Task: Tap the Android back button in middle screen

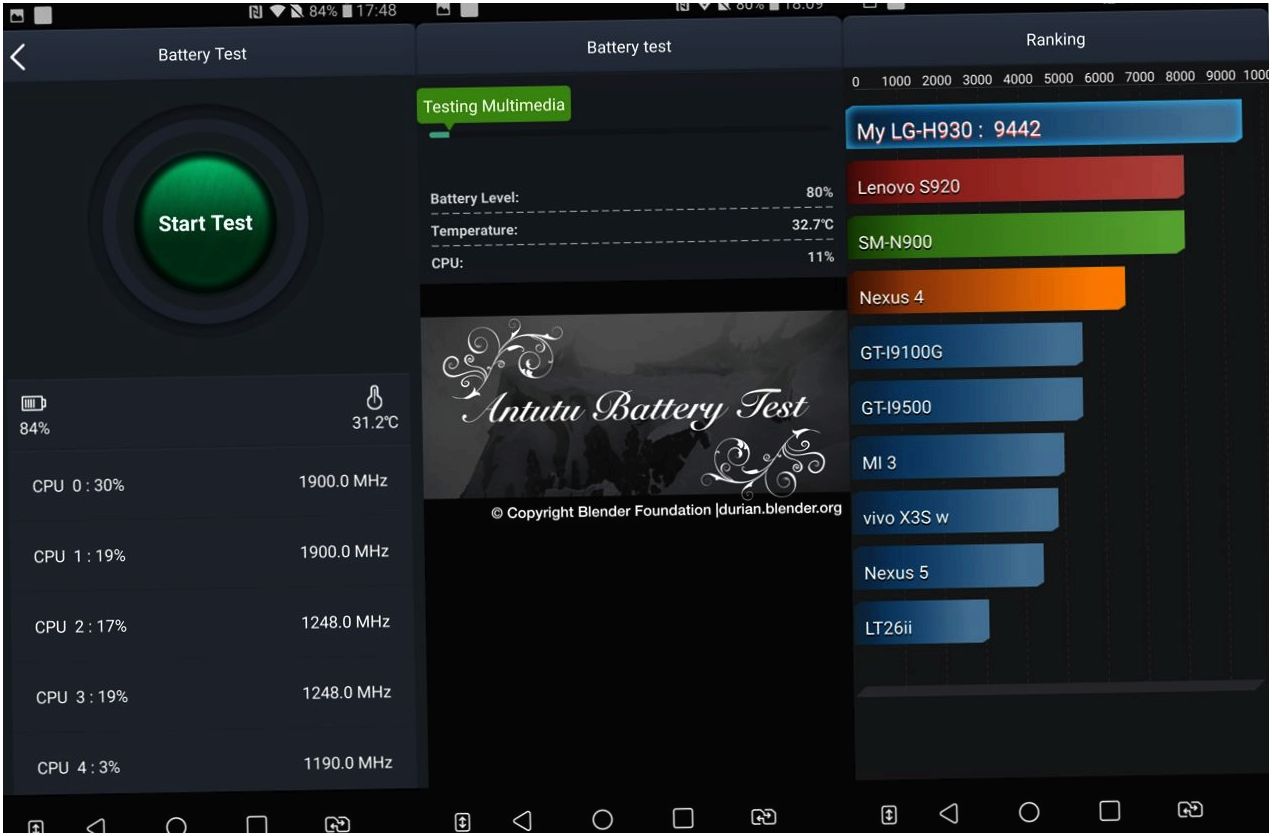Action: coord(521,820)
